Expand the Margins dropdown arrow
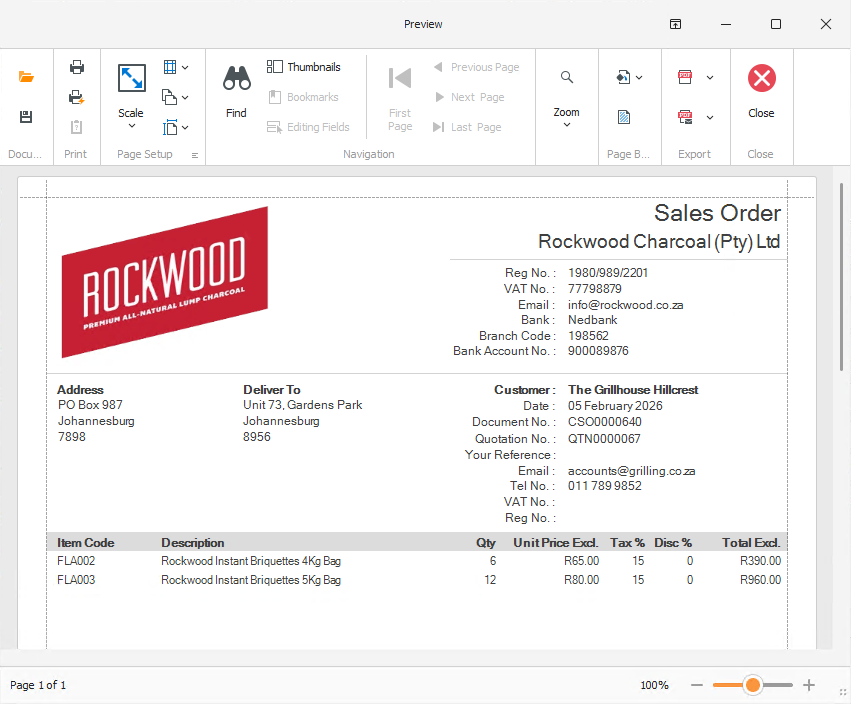851x704 pixels. pos(185,68)
